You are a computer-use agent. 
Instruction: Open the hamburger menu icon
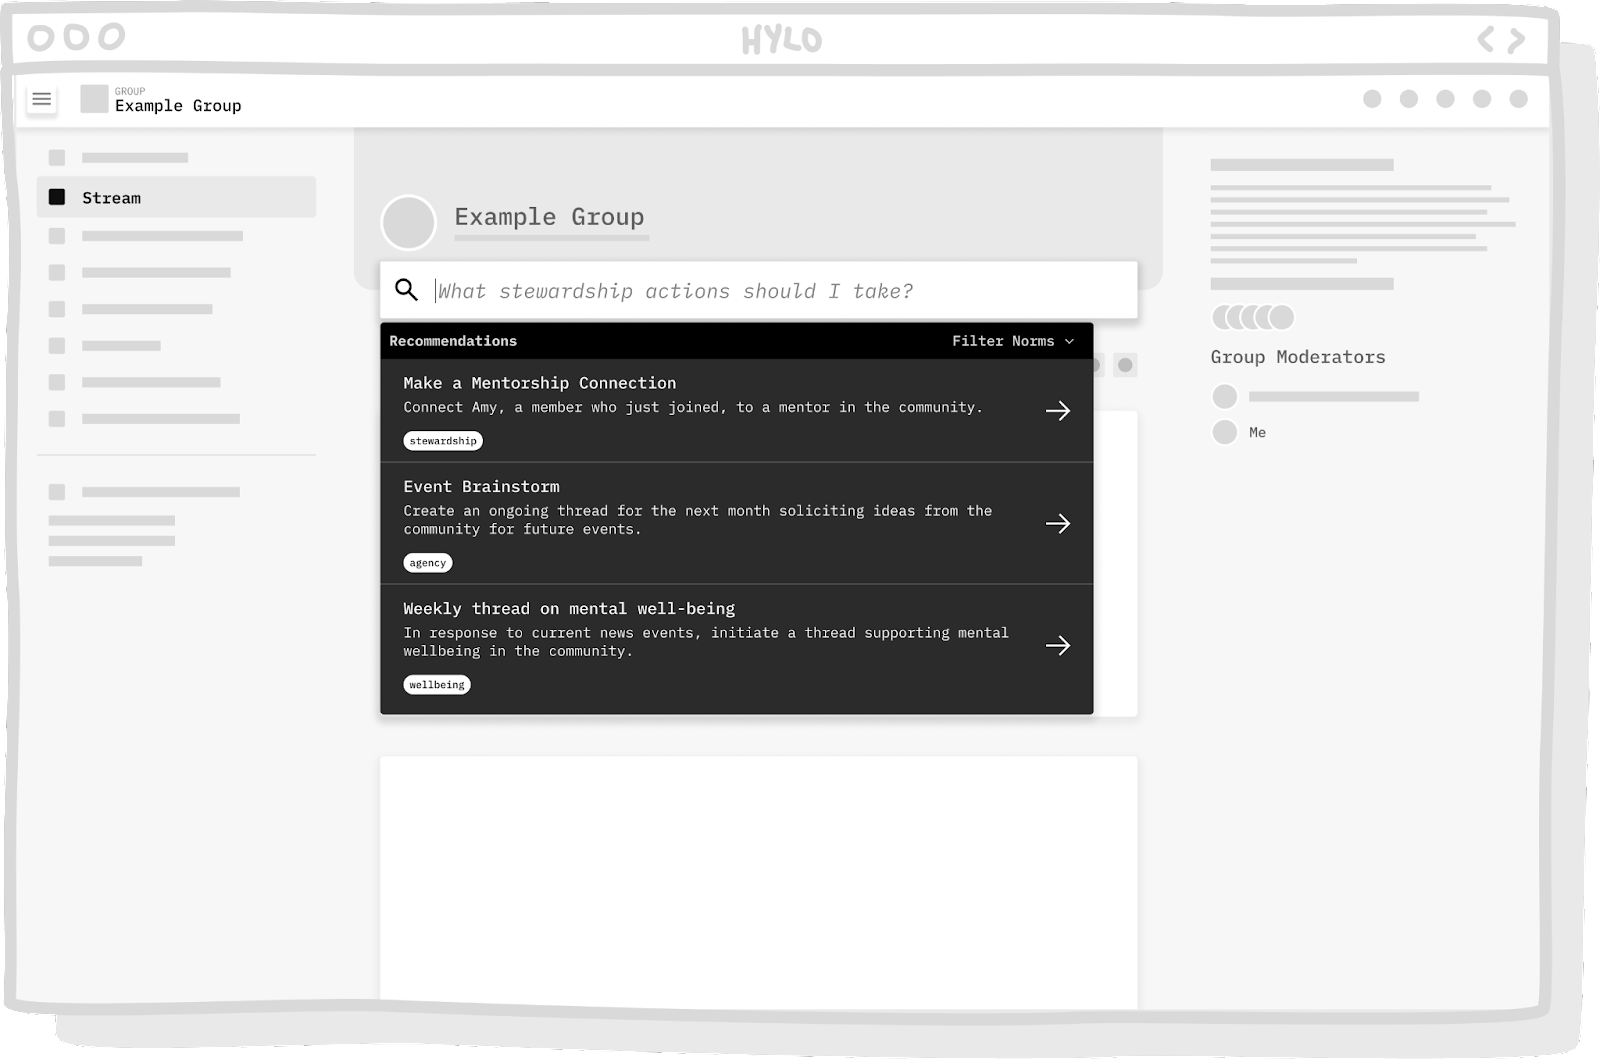41,99
